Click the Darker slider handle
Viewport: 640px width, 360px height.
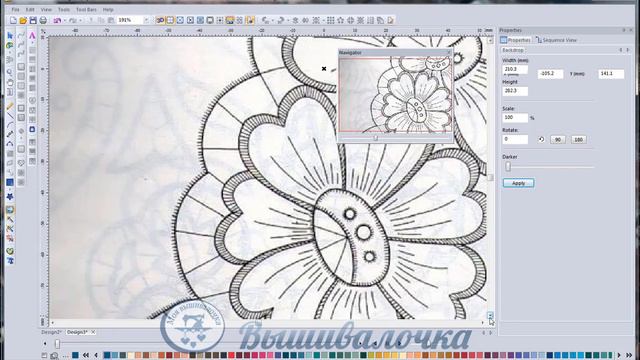(508, 166)
